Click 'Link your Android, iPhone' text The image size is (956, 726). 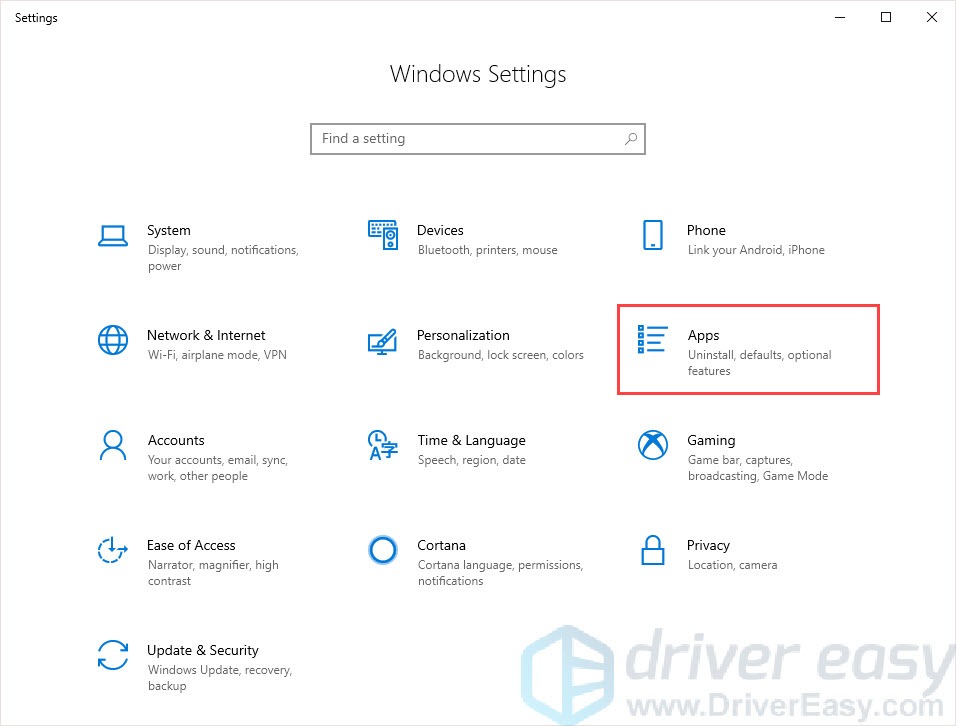(x=756, y=250)
